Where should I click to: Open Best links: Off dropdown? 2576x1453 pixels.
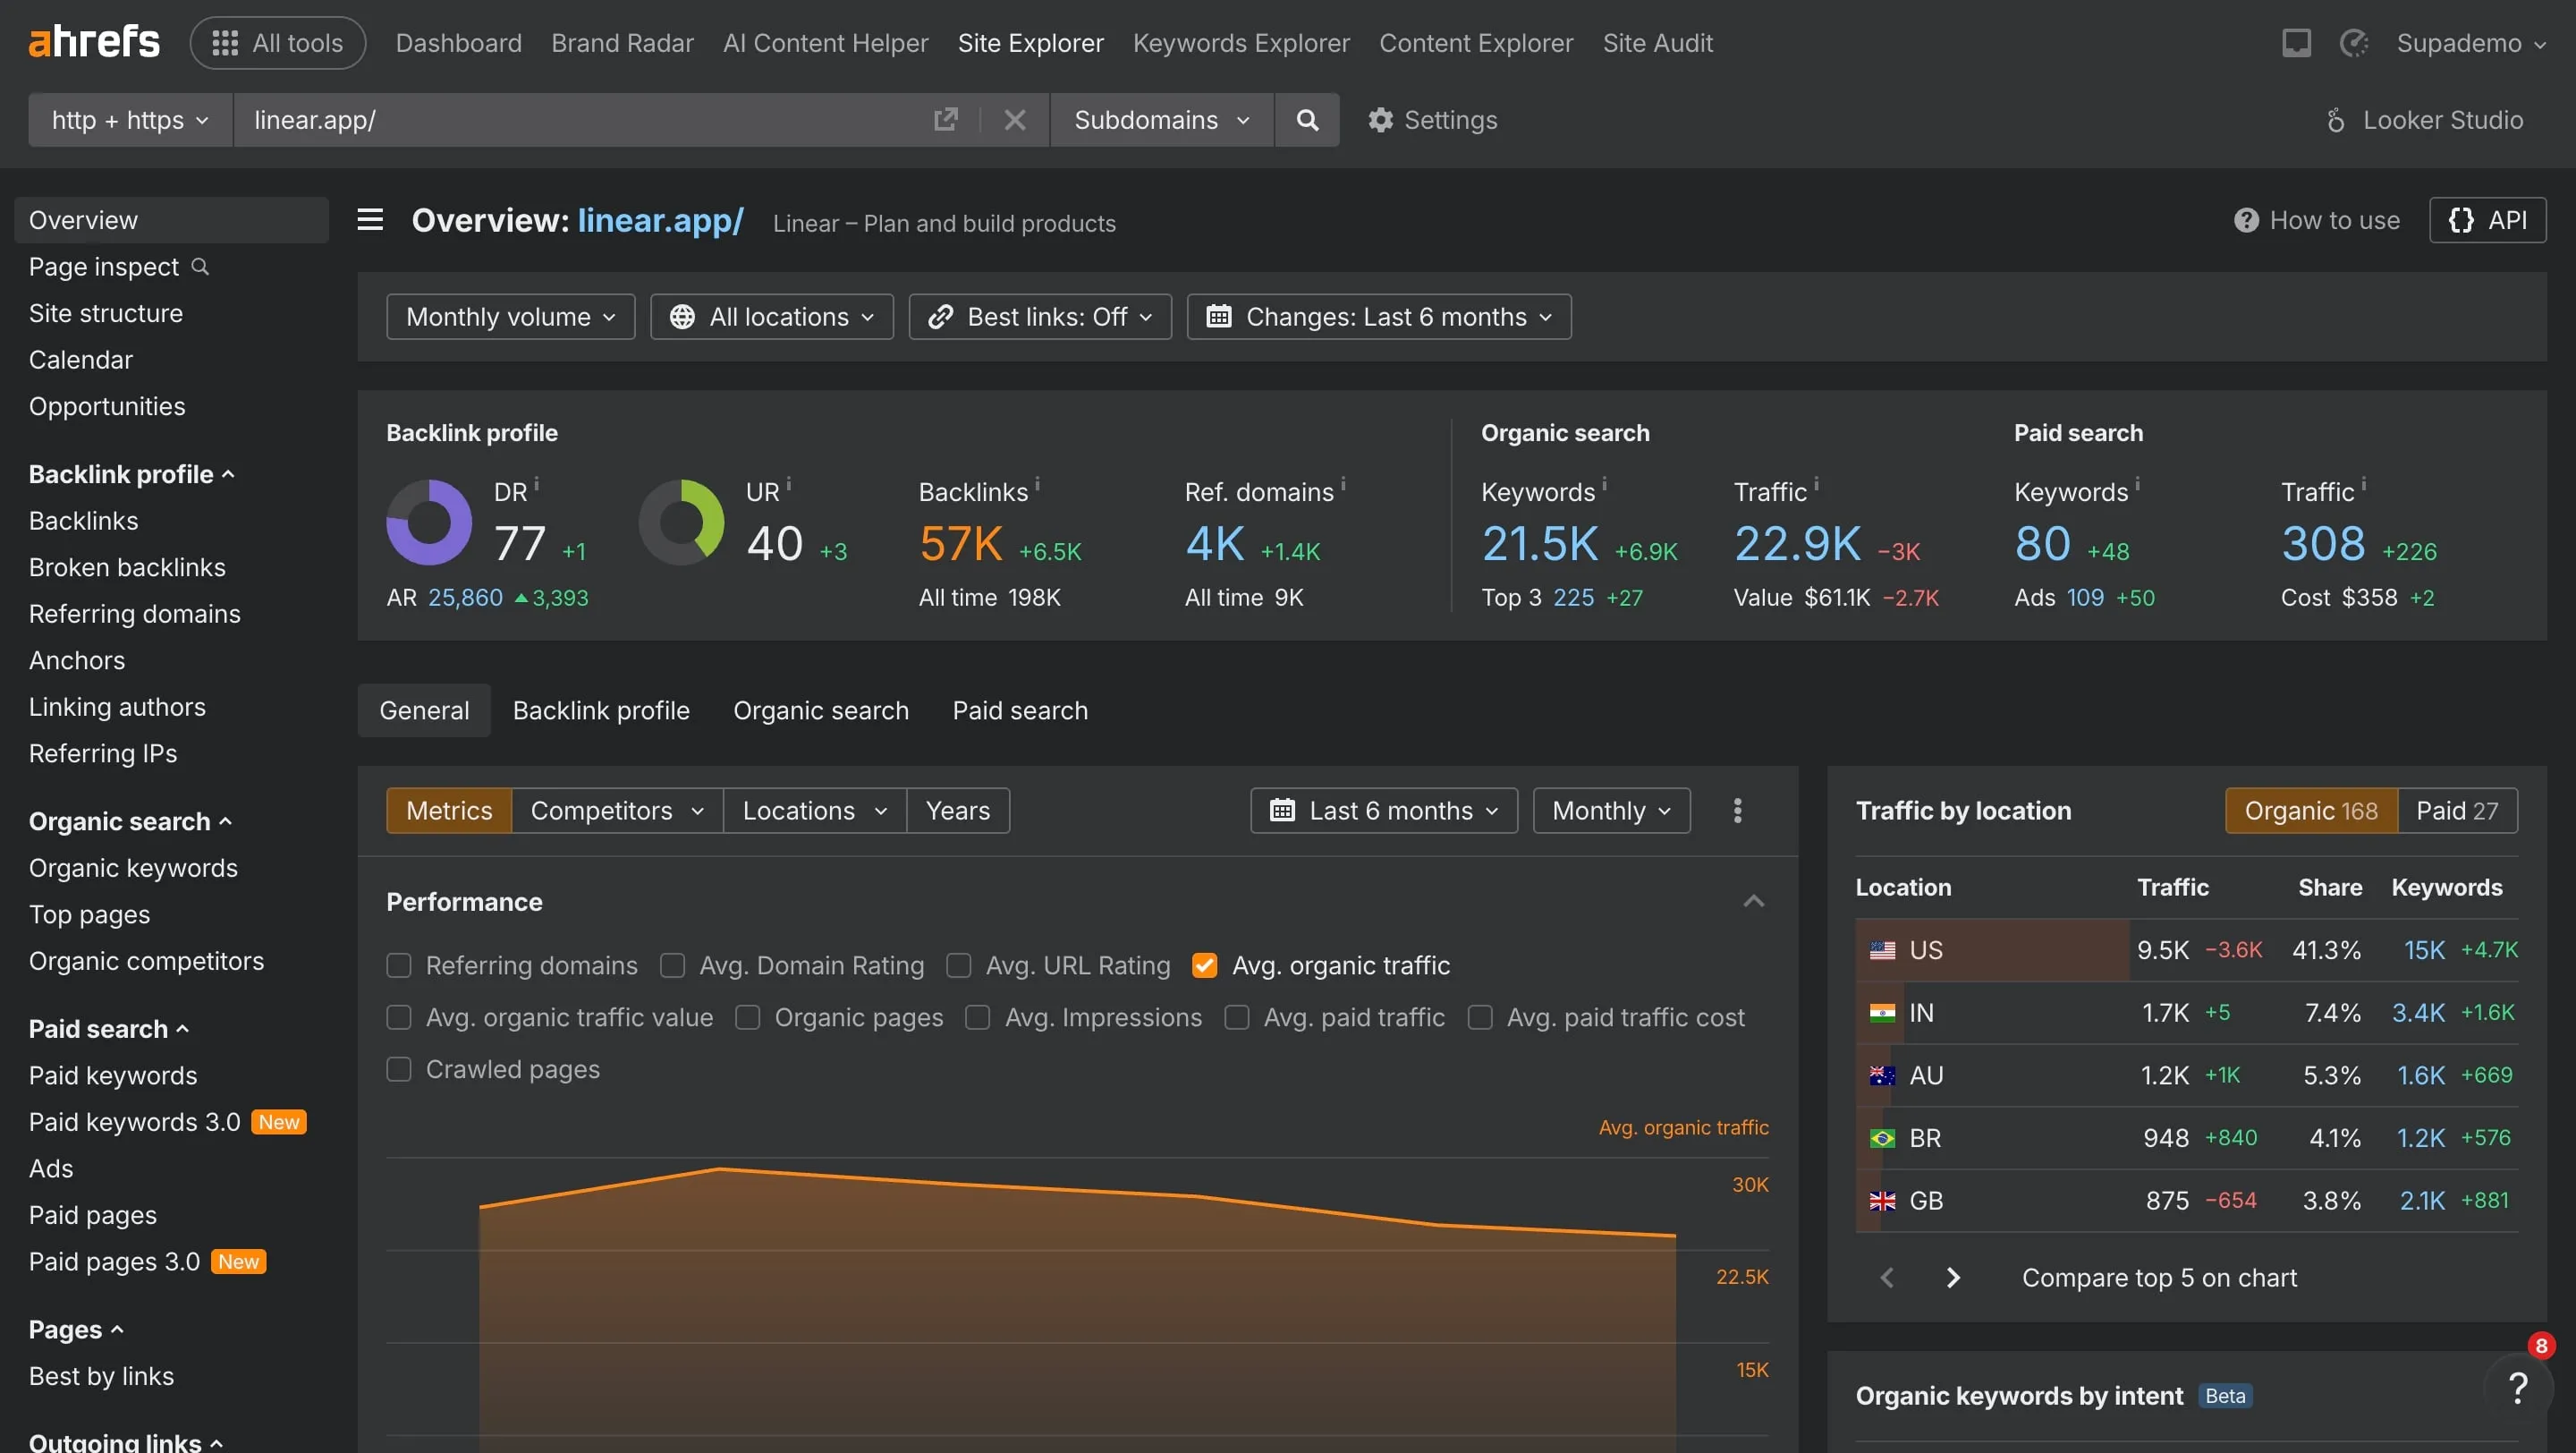tap(1040, 317)
